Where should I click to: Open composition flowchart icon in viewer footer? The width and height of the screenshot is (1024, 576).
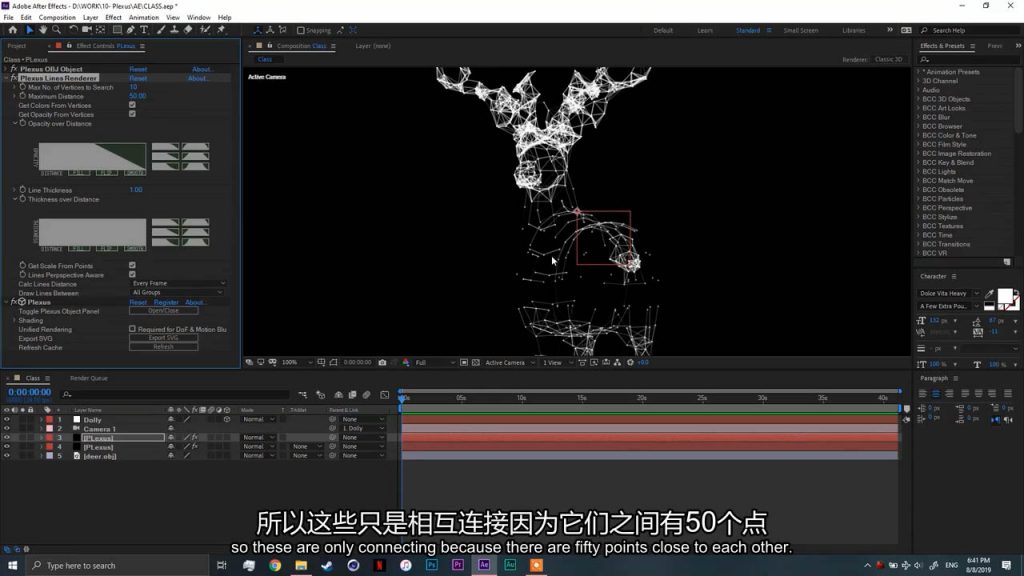point(617,362)
